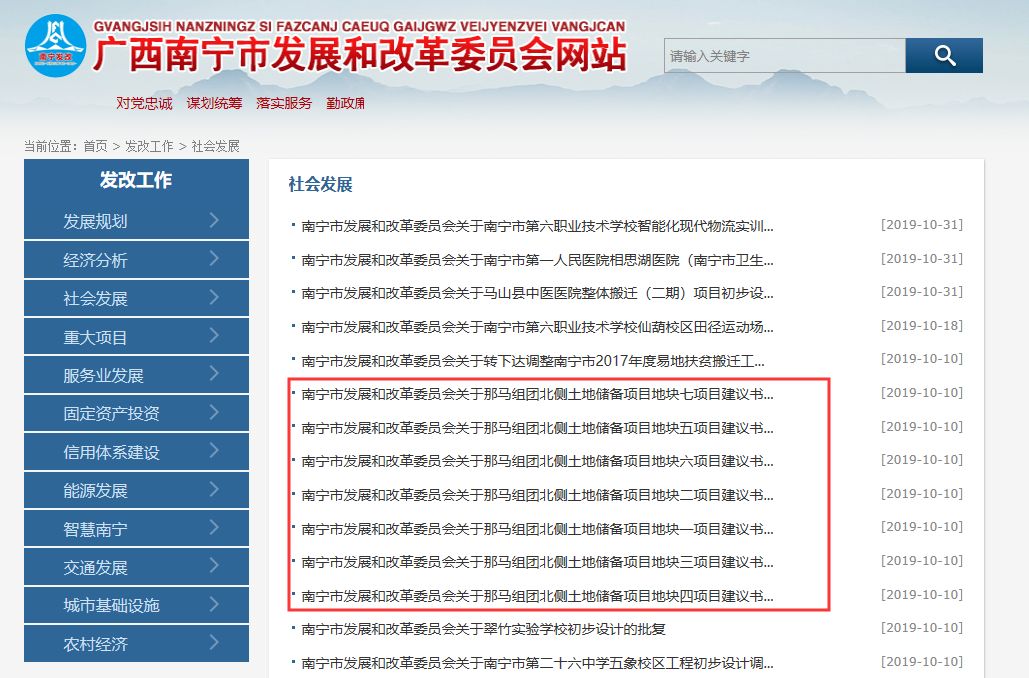Expand the 重大项目 chevron arrow
The width and height of the screenshot is (1029, 678).
tap(214, 336)
